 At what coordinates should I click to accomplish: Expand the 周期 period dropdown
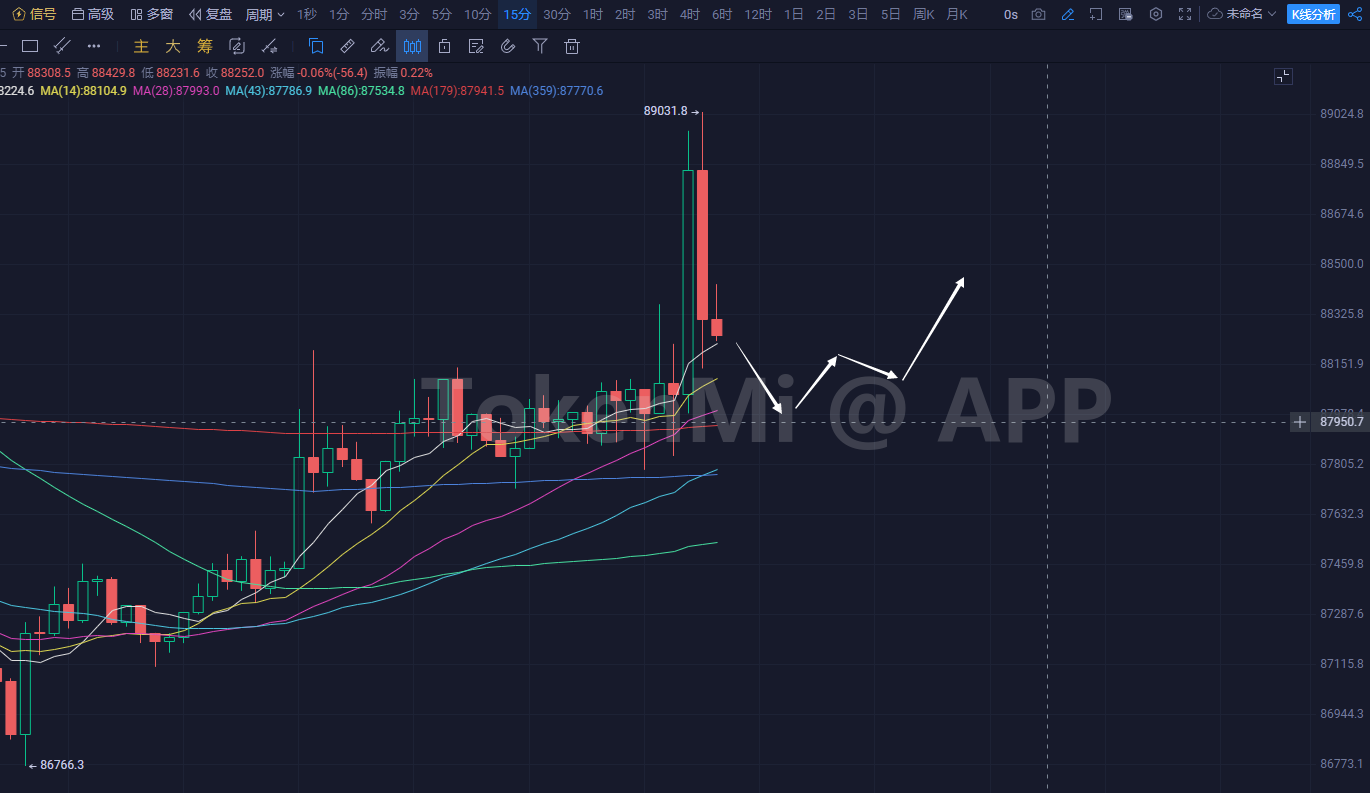pos(265,14)
